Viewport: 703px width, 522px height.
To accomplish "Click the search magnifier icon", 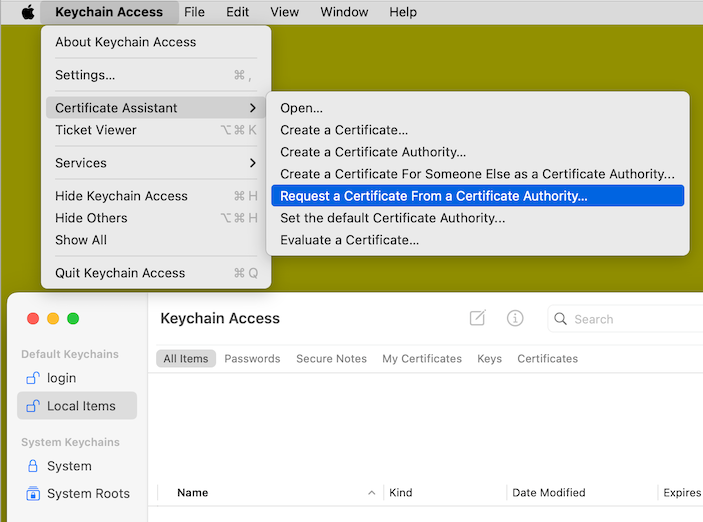I will tap(561, 319).
